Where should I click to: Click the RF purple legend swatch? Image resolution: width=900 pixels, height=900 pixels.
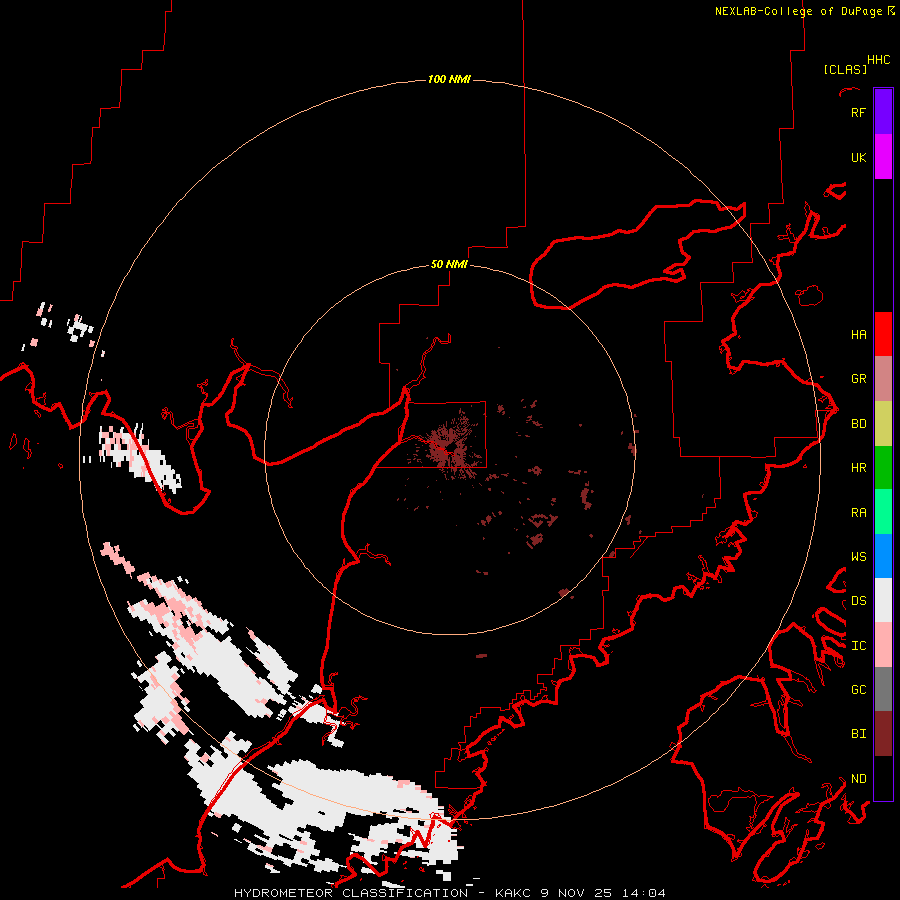pos(883,112)
